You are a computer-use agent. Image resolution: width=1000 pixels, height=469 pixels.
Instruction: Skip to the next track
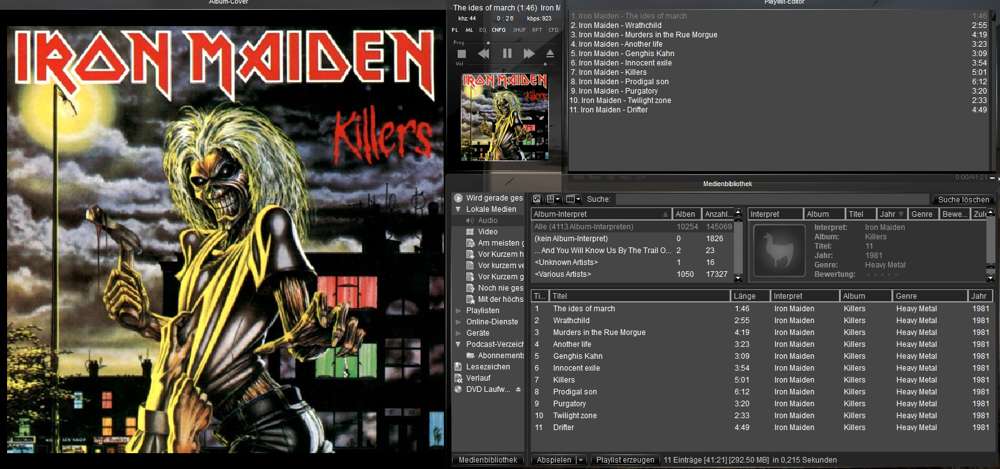(528, 54)
